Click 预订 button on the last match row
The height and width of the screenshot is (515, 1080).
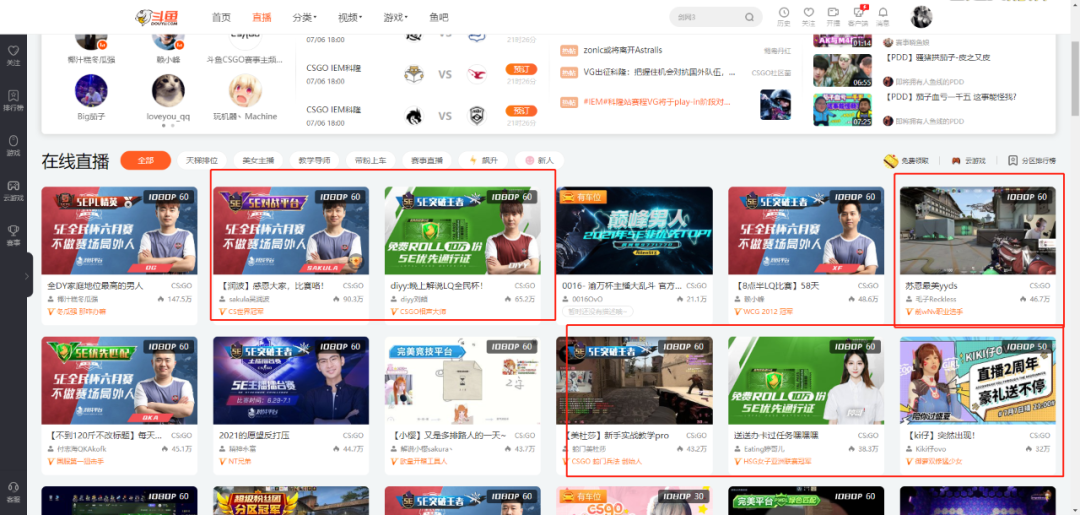521,110
